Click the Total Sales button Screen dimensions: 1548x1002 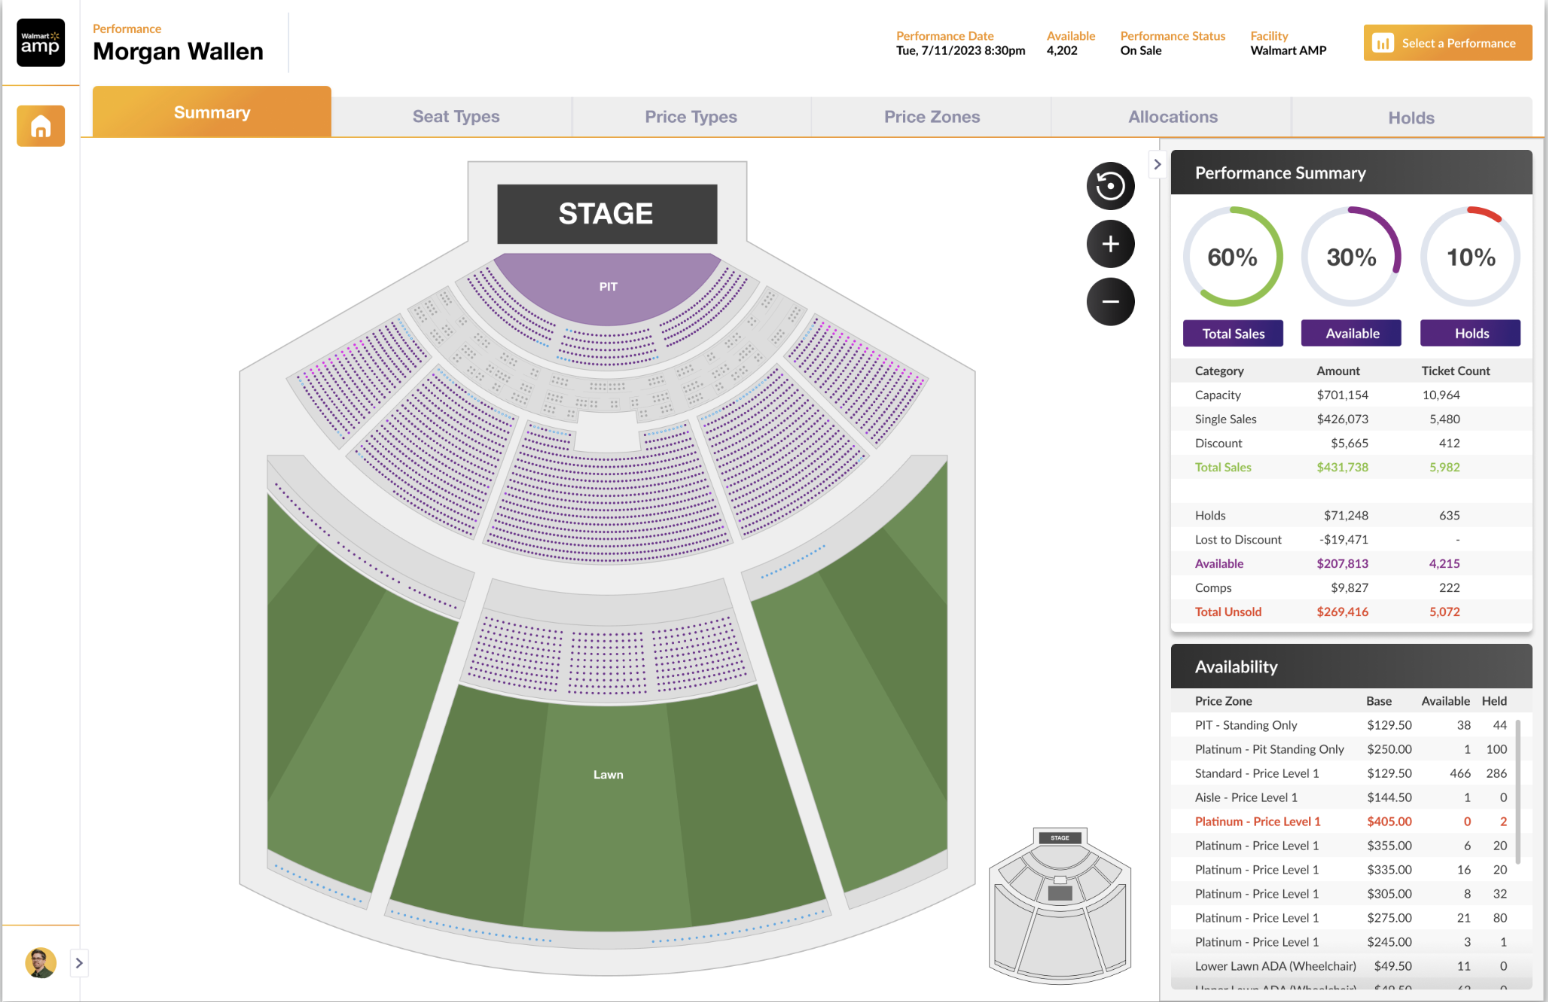tap(1233, 333)
